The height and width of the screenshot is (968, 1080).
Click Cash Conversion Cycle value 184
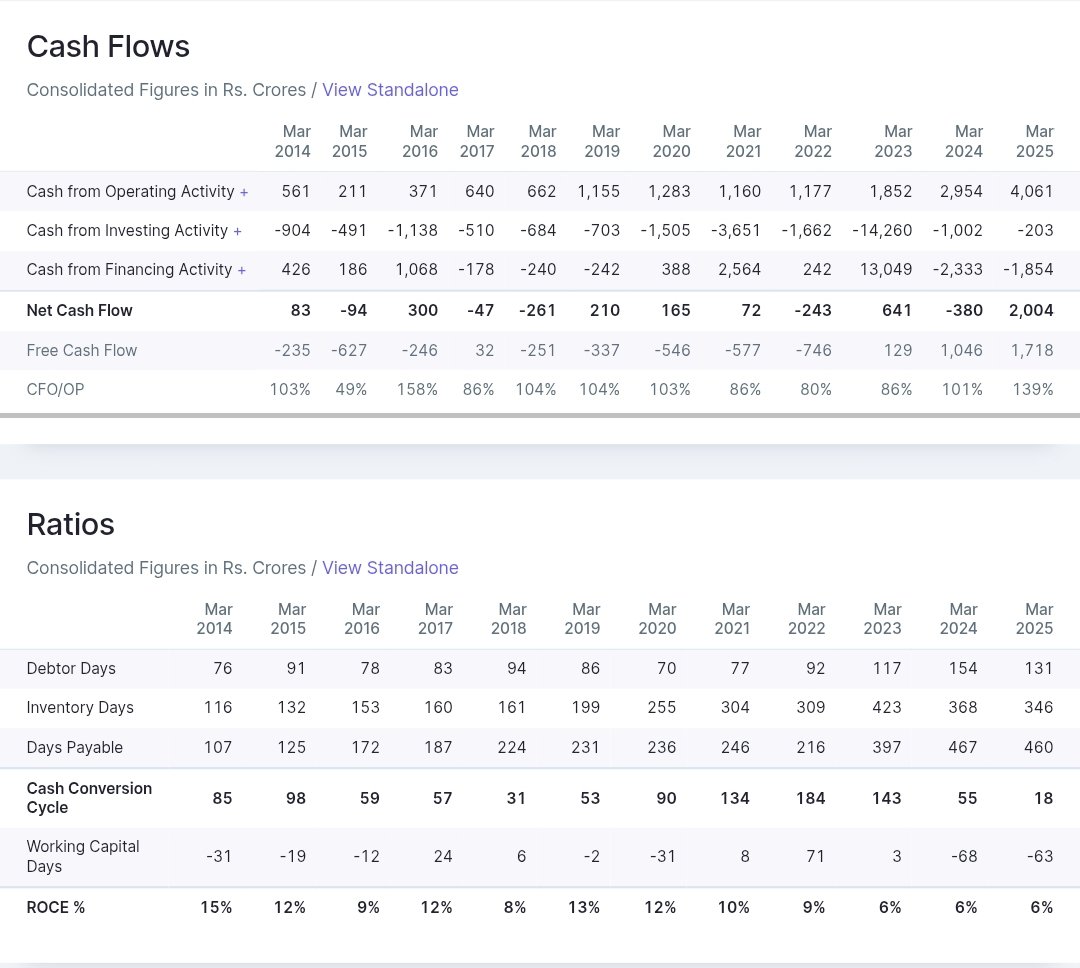(x=811, y=799)
